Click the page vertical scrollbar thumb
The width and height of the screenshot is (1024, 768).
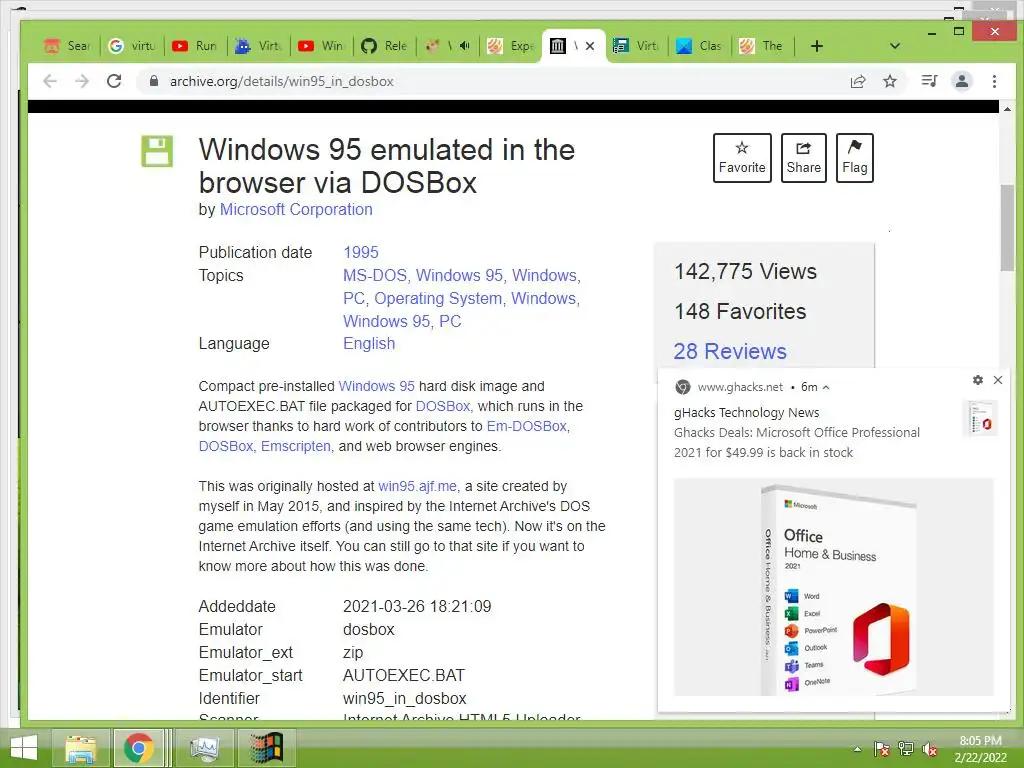coord(1007,227)
